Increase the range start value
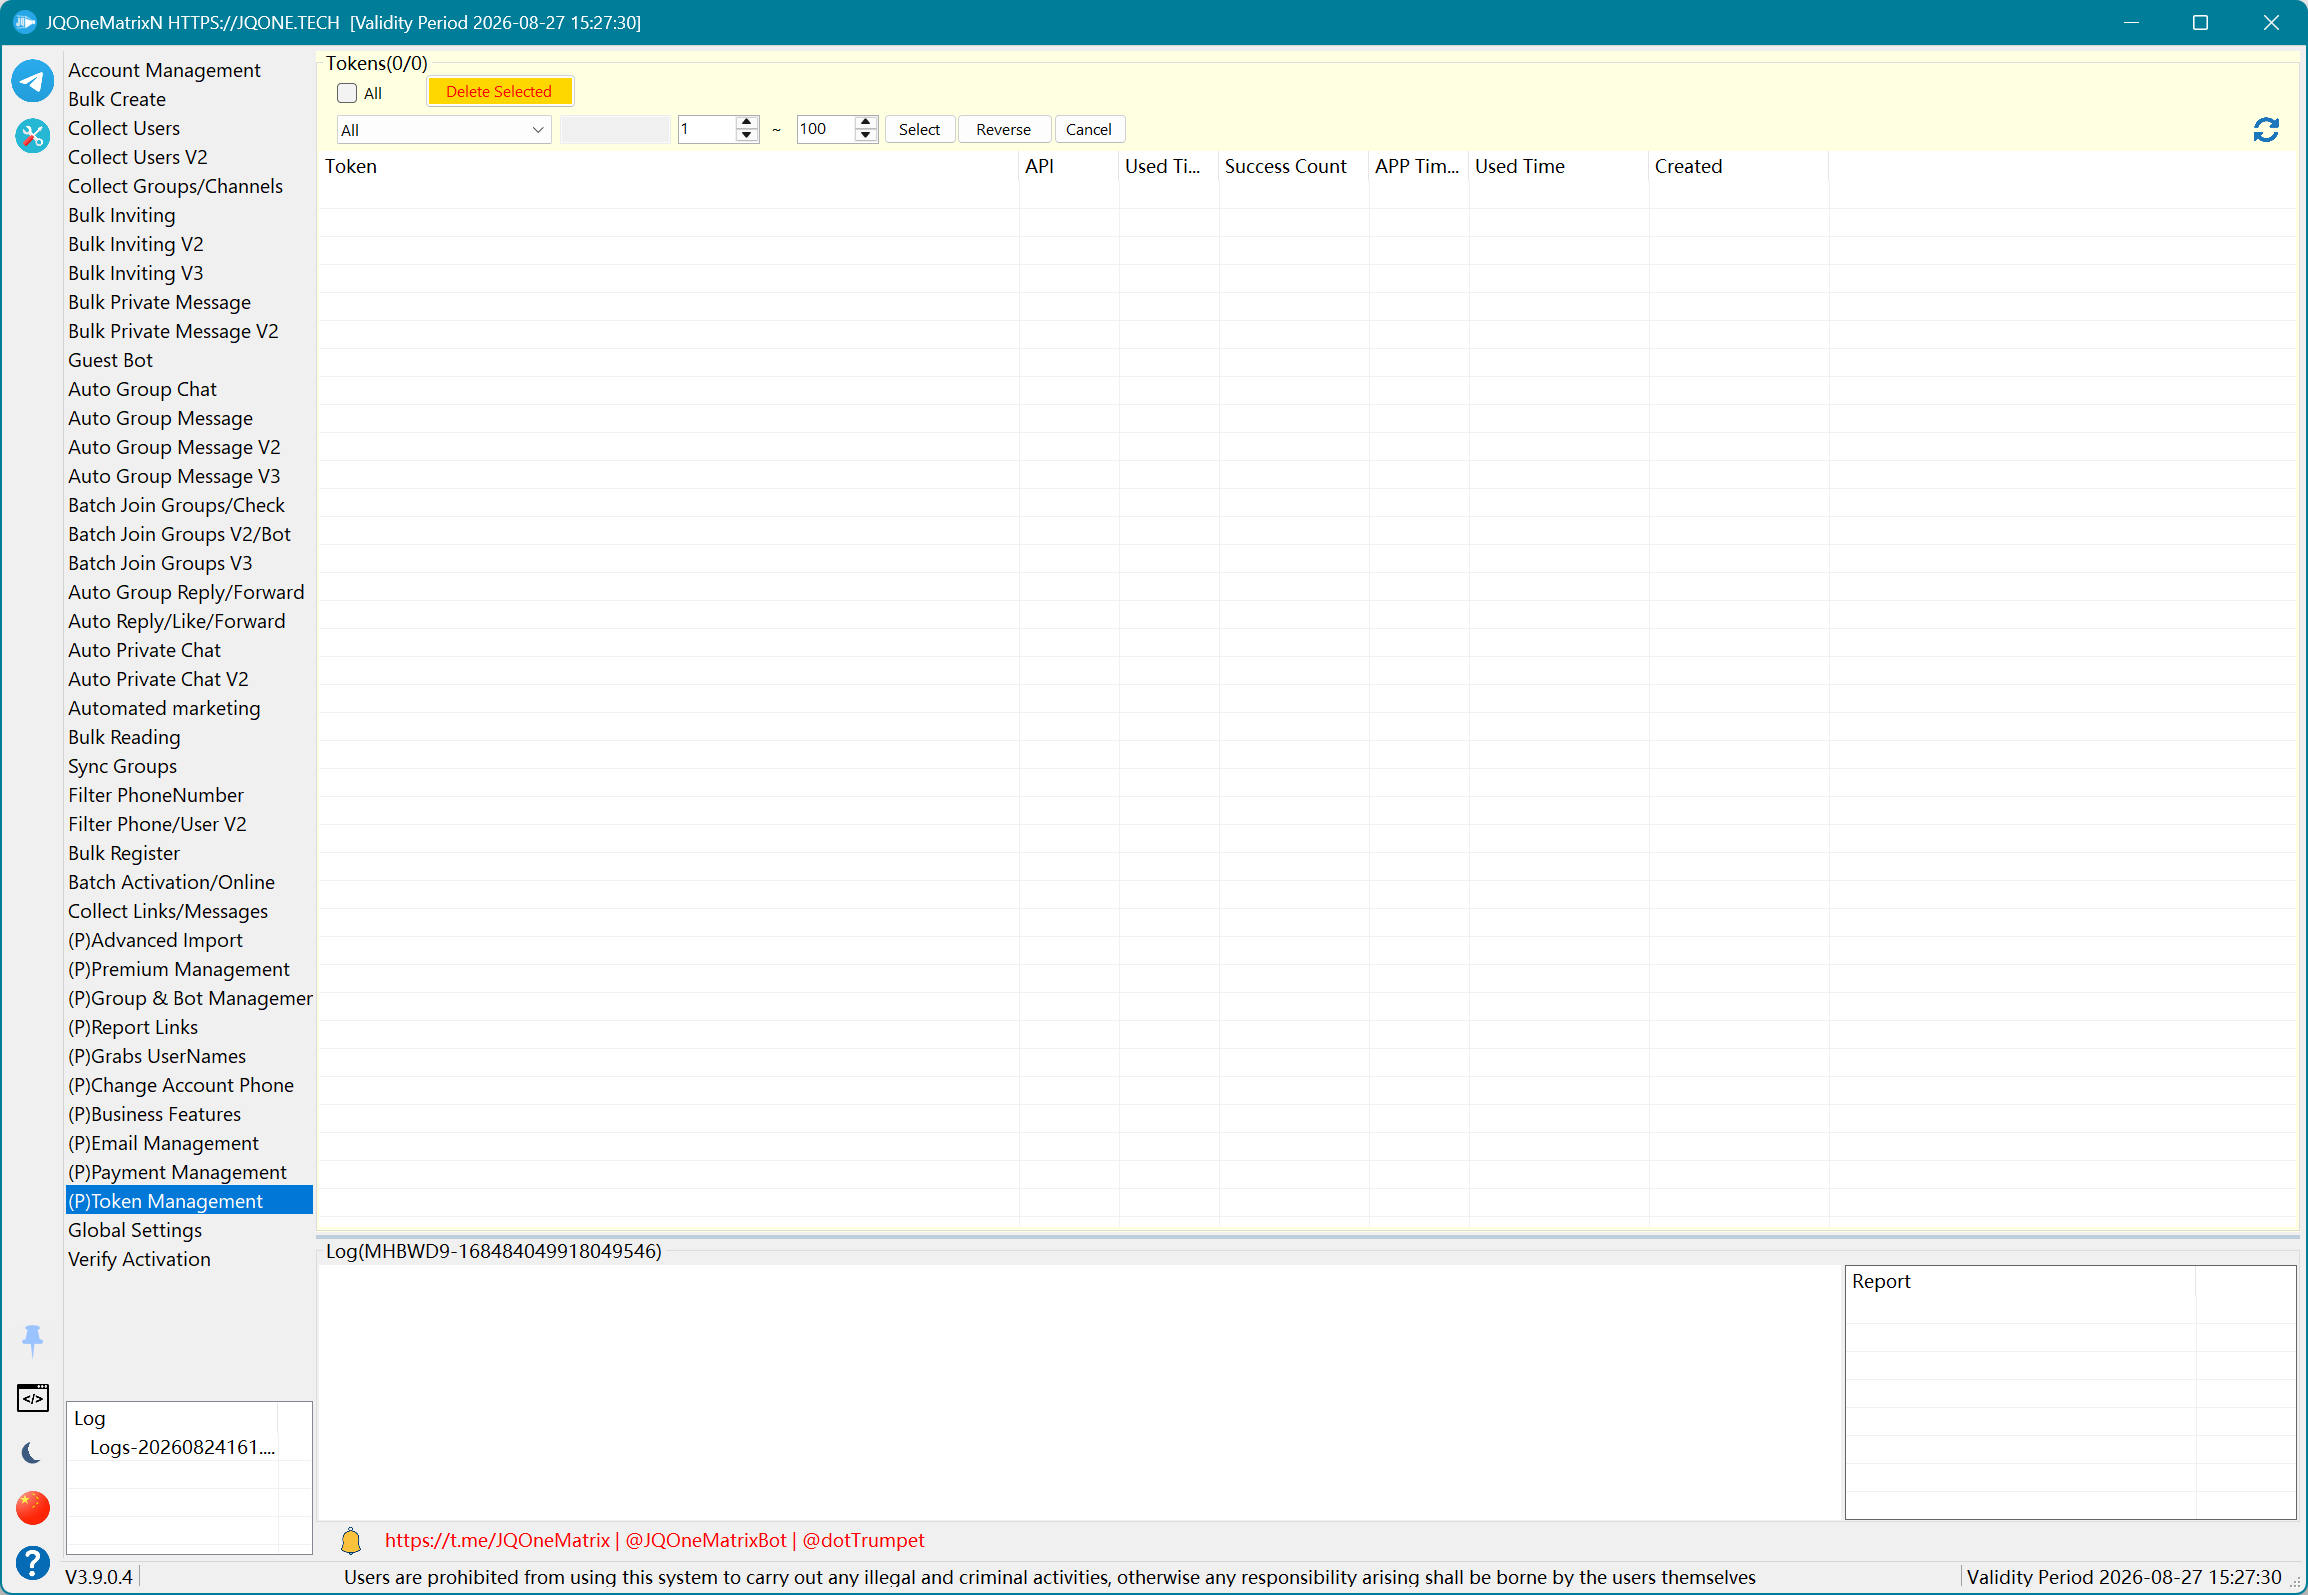The width and height of the screenshot is (2308, 1595). coord(747,123)
